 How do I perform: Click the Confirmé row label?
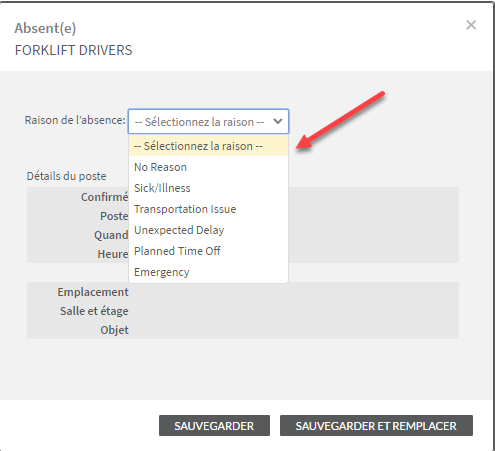coord(105,197)
